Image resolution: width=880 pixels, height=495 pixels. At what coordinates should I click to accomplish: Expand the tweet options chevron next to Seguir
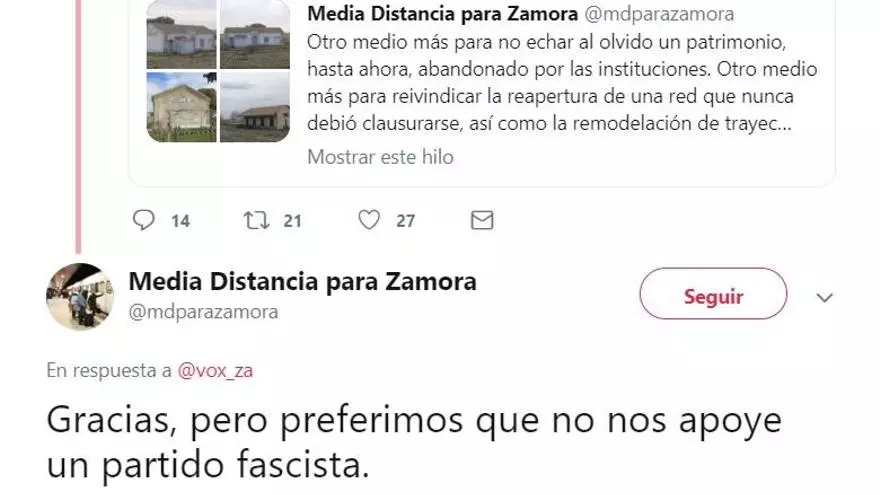824,297
